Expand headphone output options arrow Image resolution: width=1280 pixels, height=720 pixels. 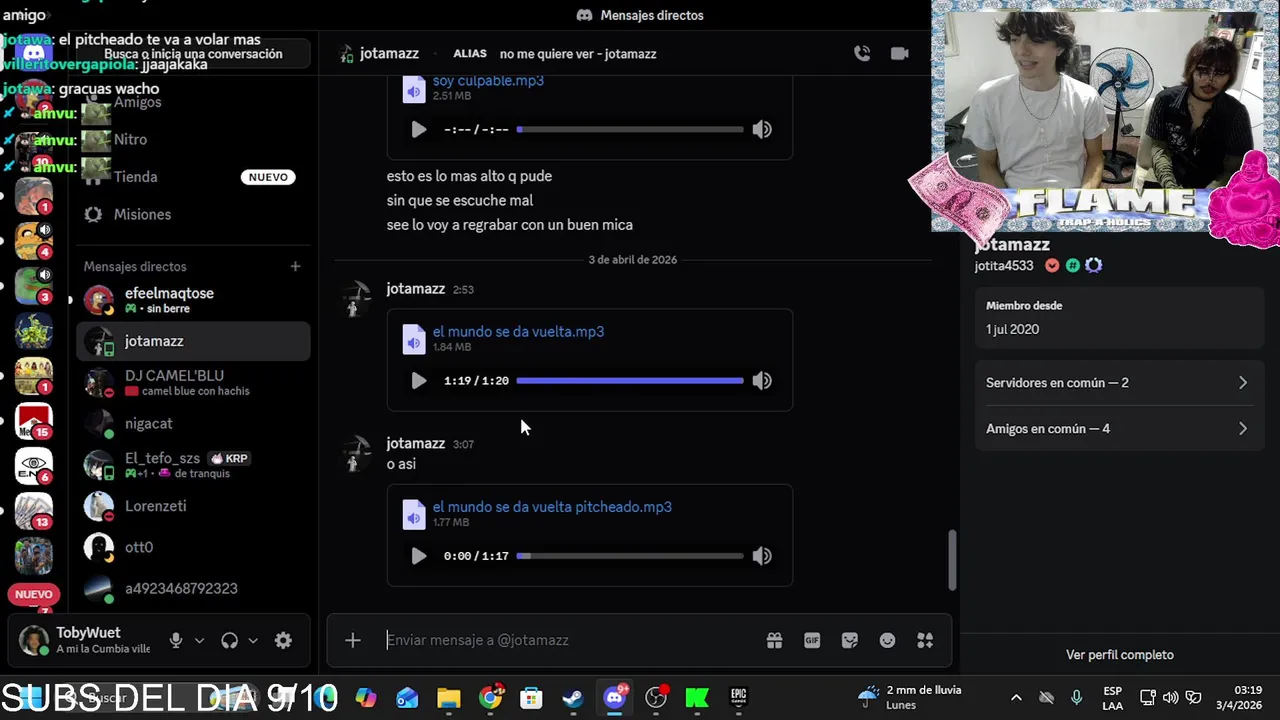(253, 641)
